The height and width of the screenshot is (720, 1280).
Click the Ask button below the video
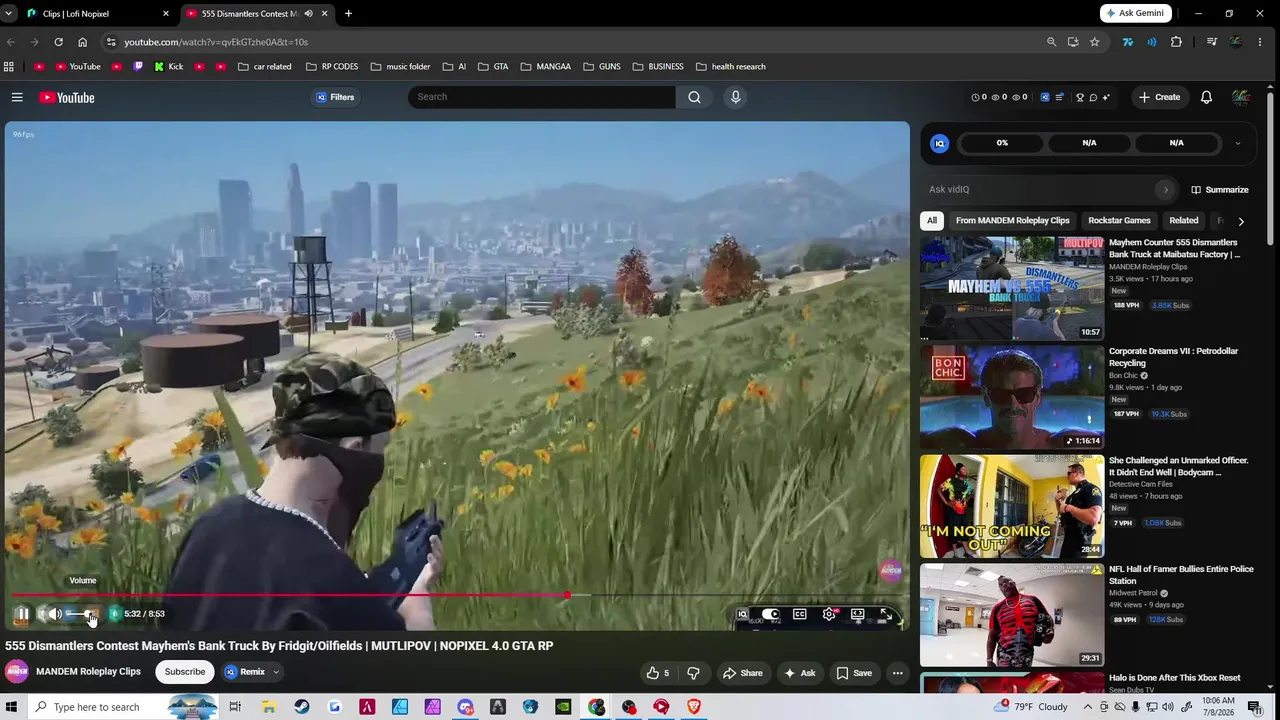[x=800, y=673]
